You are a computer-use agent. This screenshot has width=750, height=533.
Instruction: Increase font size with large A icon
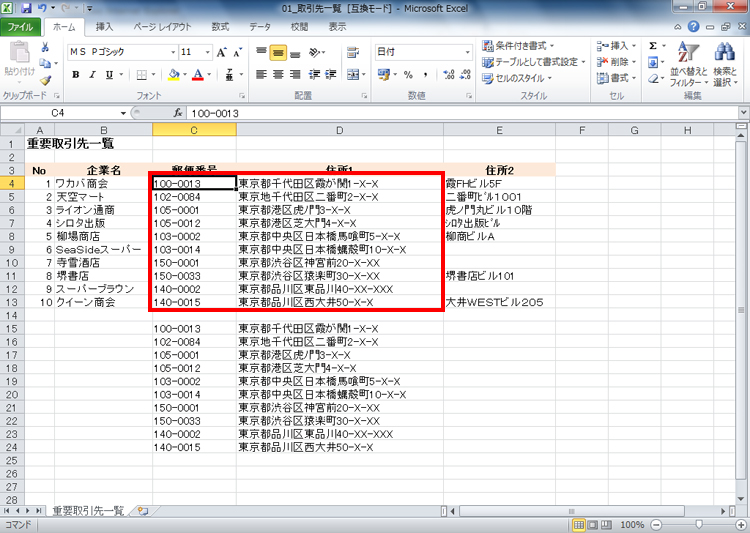pyautogui.click(x=221, y=52)
